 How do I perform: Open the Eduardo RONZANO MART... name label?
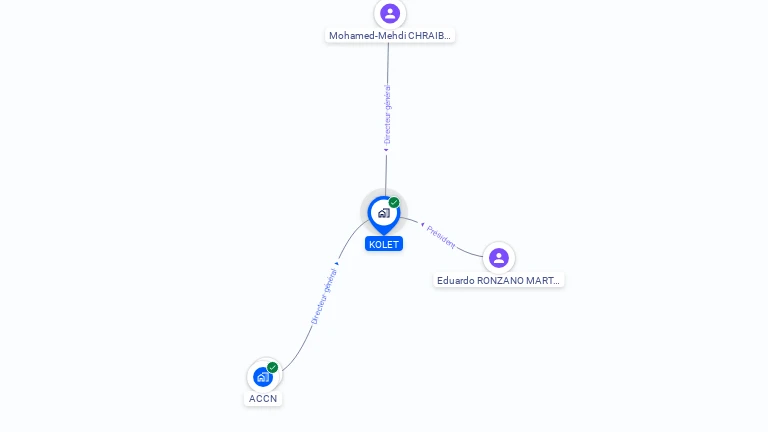click(x=499, y=281)
